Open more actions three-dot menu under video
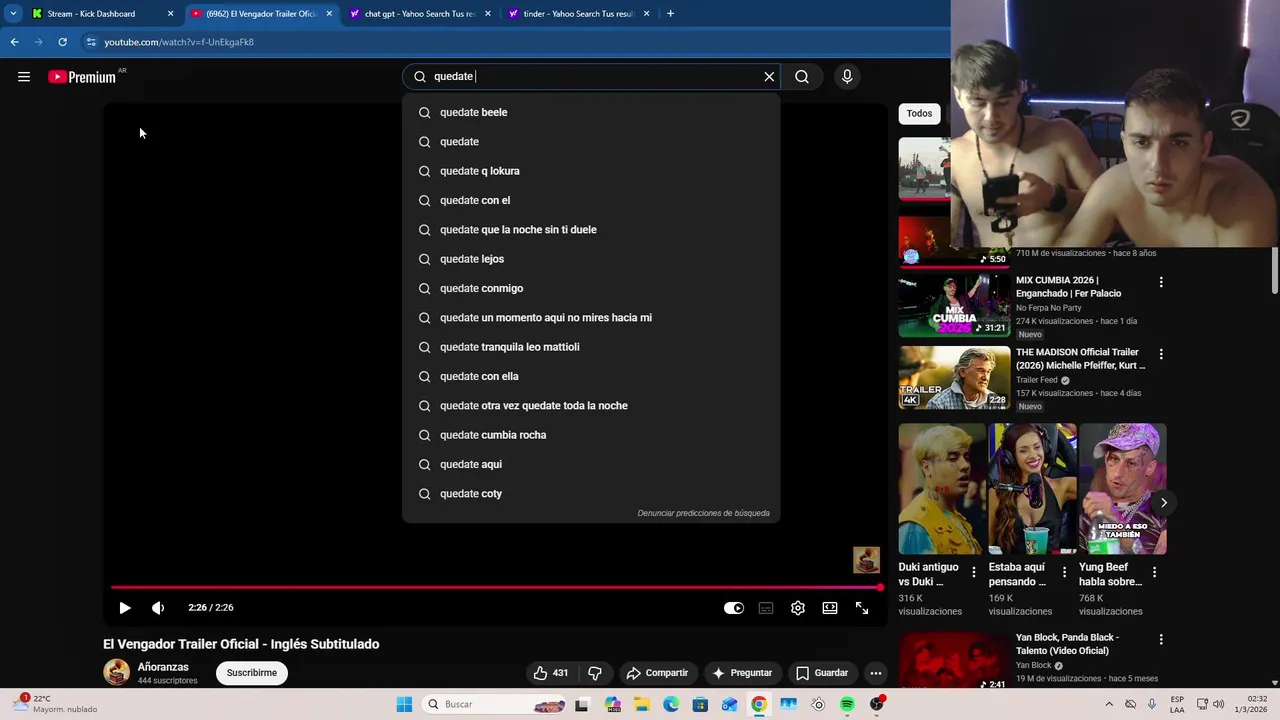The width and height of the screenshot is (1280, 720). tap(875, 673)
